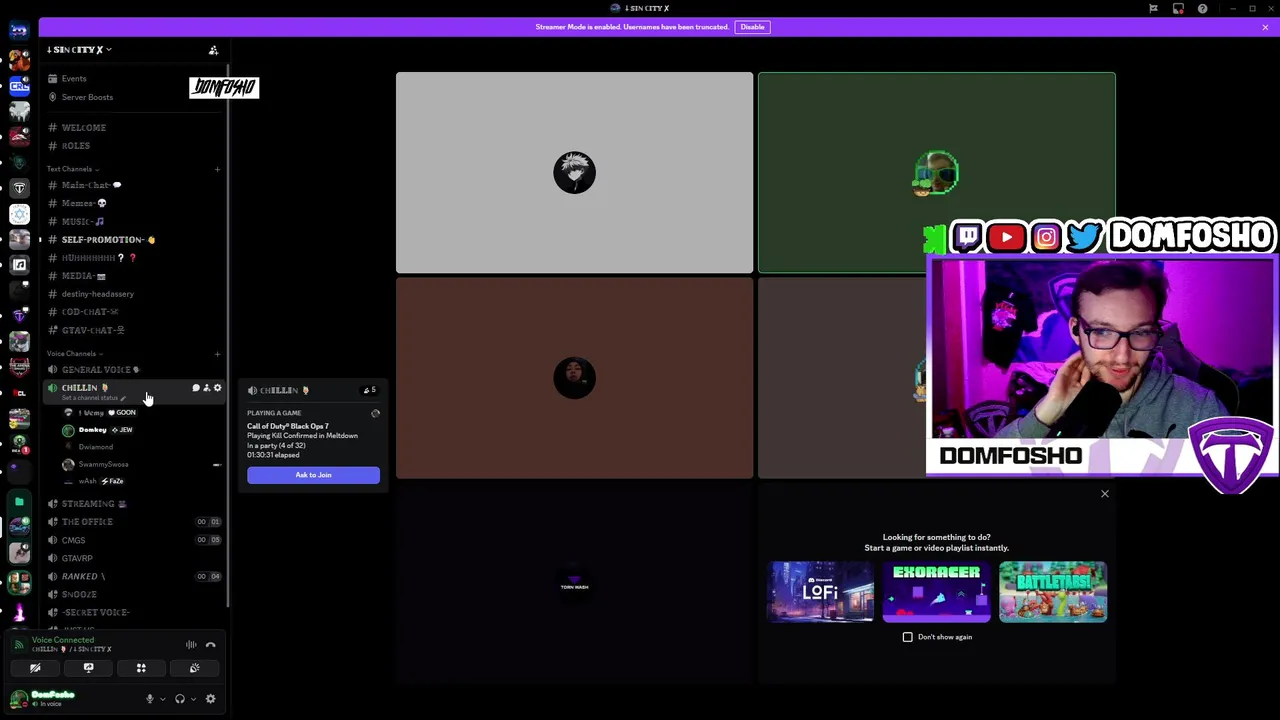This screenshot has width=1280, height=720.
Task: Click Ask to Join button
Action: coord(313,475)
